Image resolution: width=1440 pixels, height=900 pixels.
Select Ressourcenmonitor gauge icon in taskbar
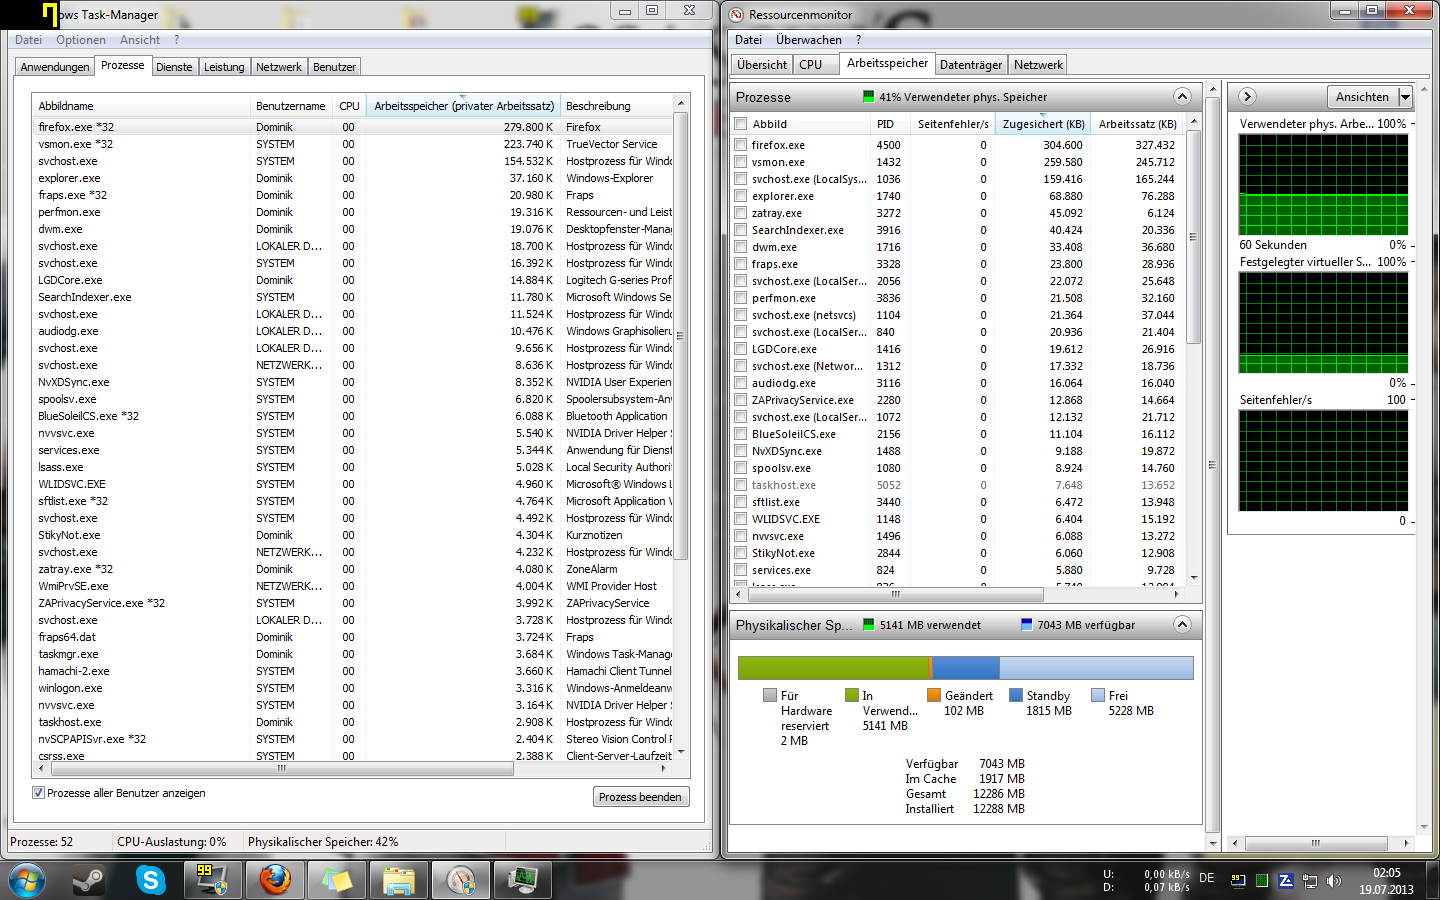461,881
